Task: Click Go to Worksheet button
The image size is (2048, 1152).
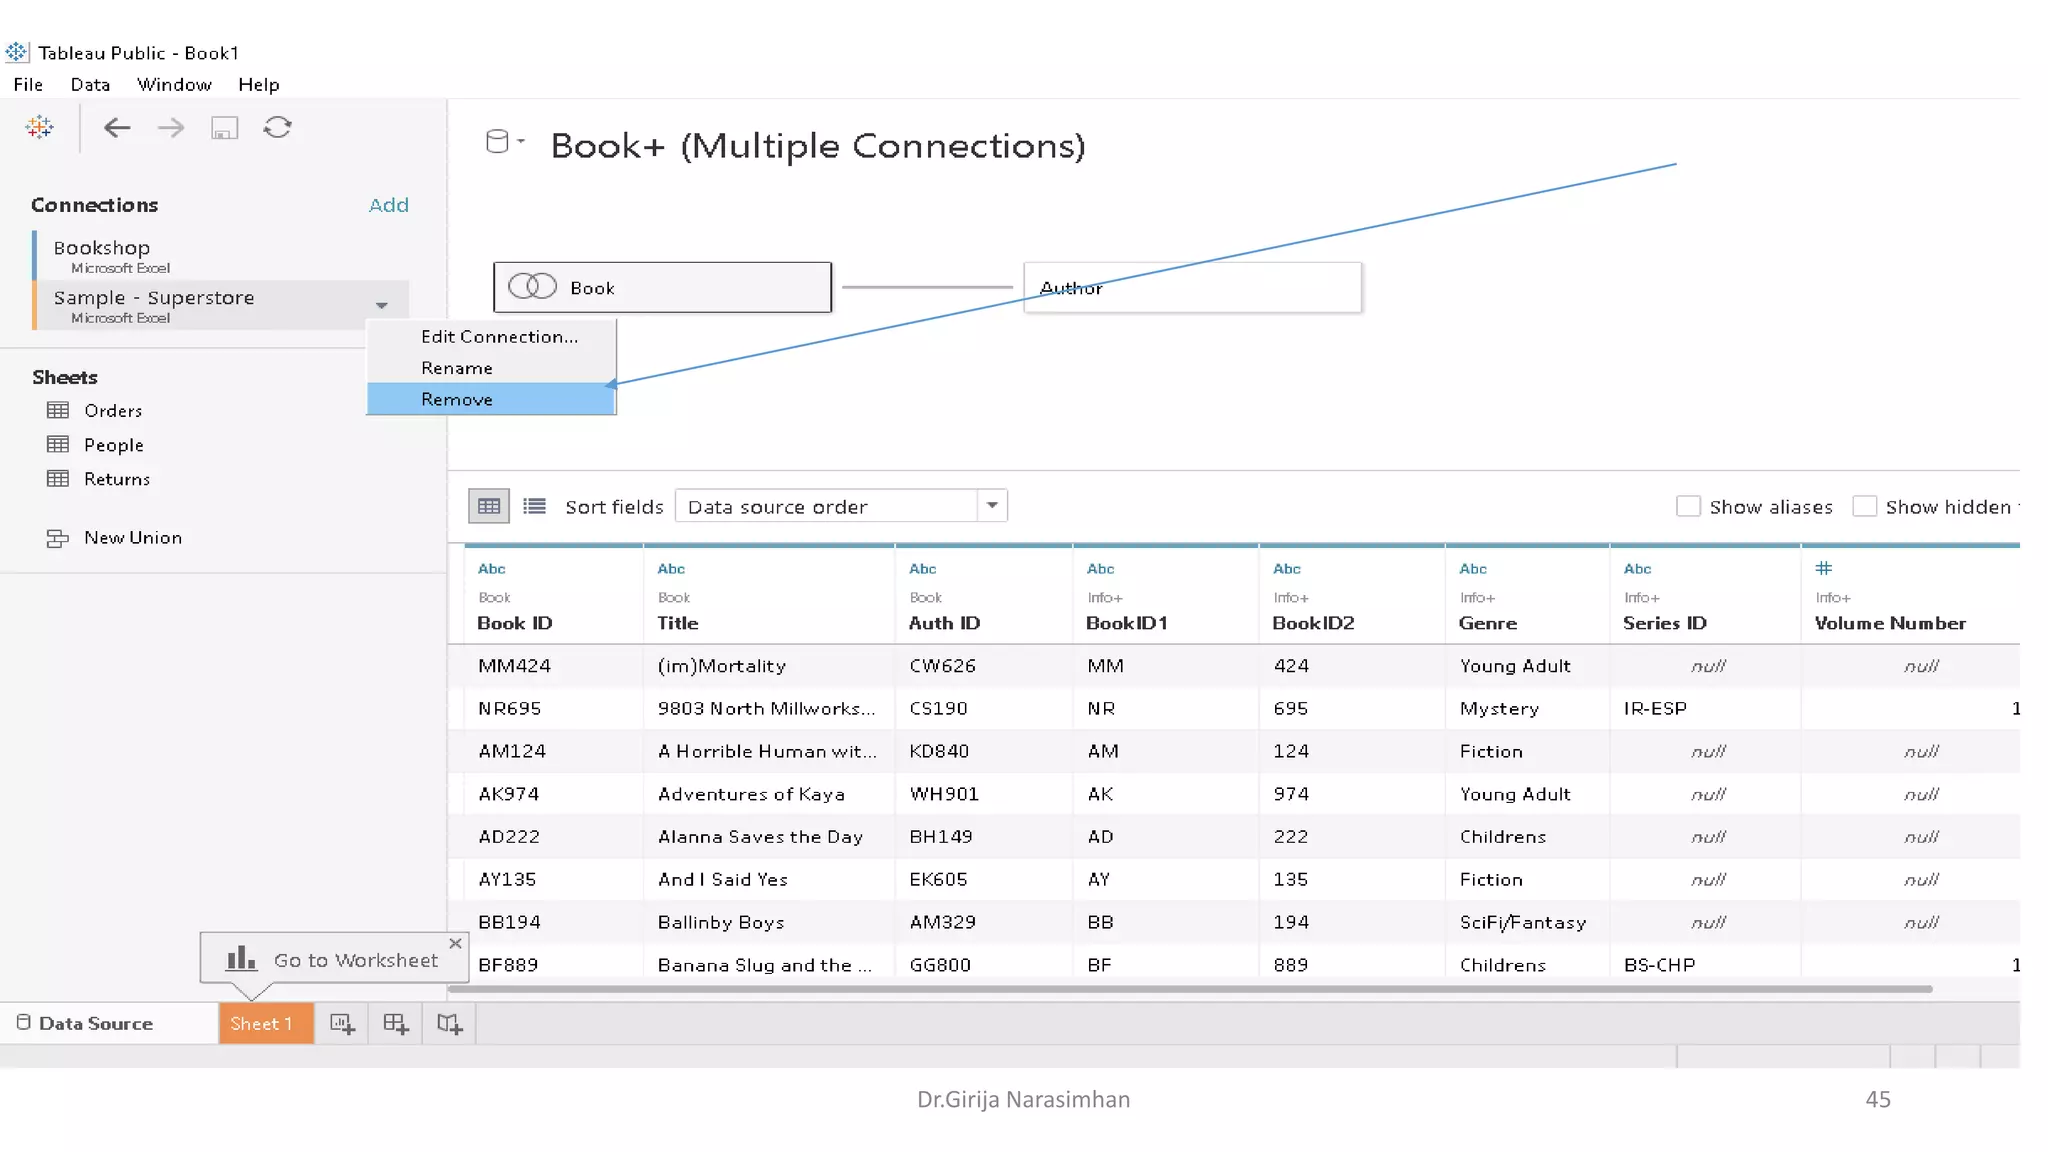Action: [x=355, y=960]
